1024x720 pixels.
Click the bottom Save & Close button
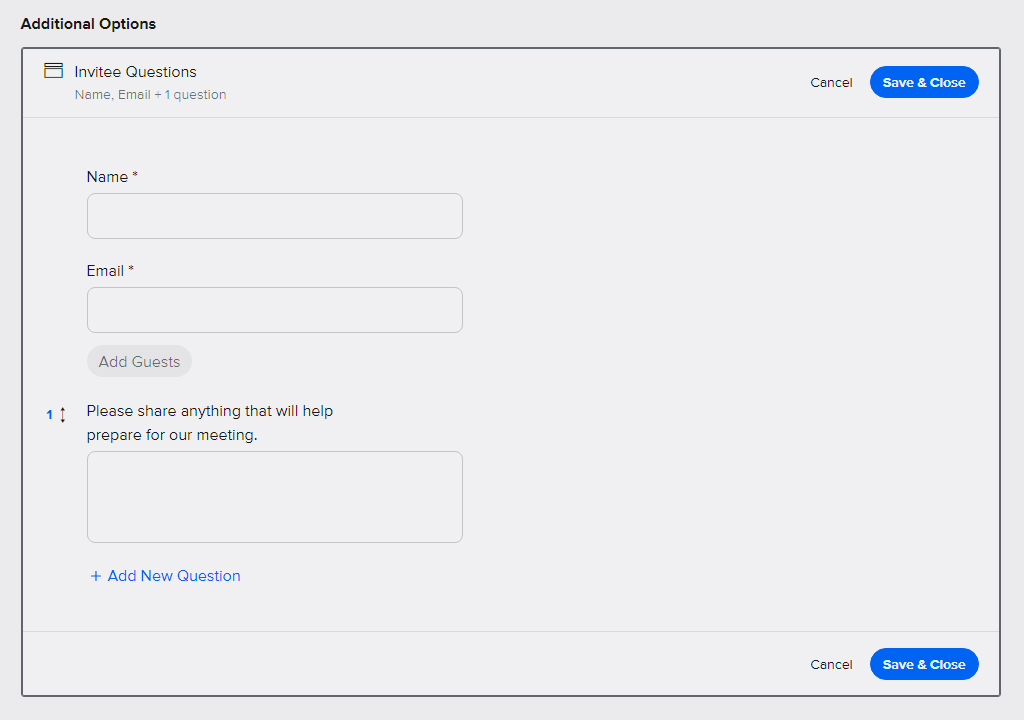[924, 664]
